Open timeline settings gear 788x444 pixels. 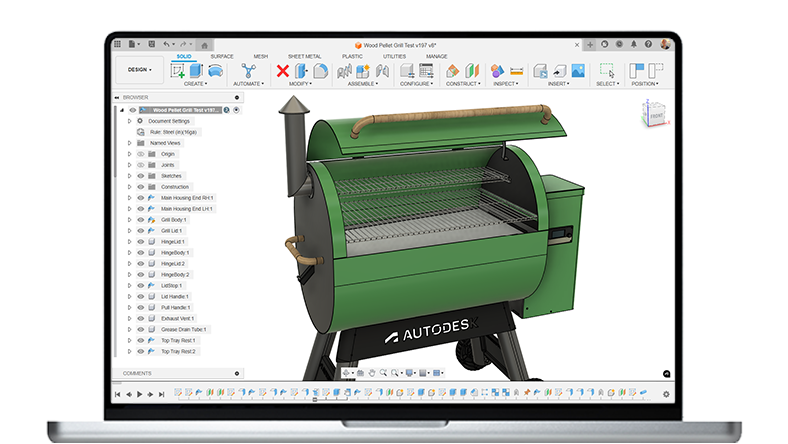pyautogui.click(x=666, y=394)
